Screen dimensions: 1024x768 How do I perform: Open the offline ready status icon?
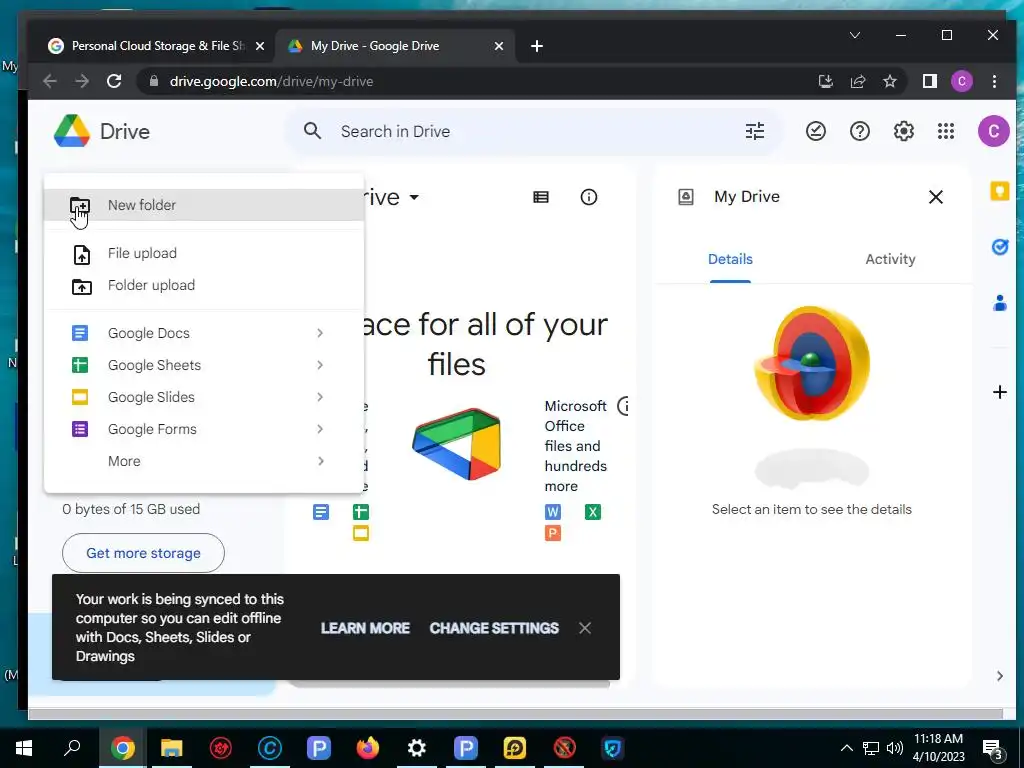(816, 131)
